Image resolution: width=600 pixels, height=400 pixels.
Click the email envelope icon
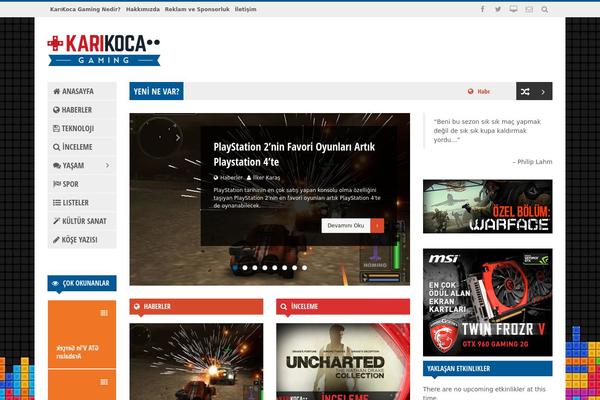click(x=529, y=9)
